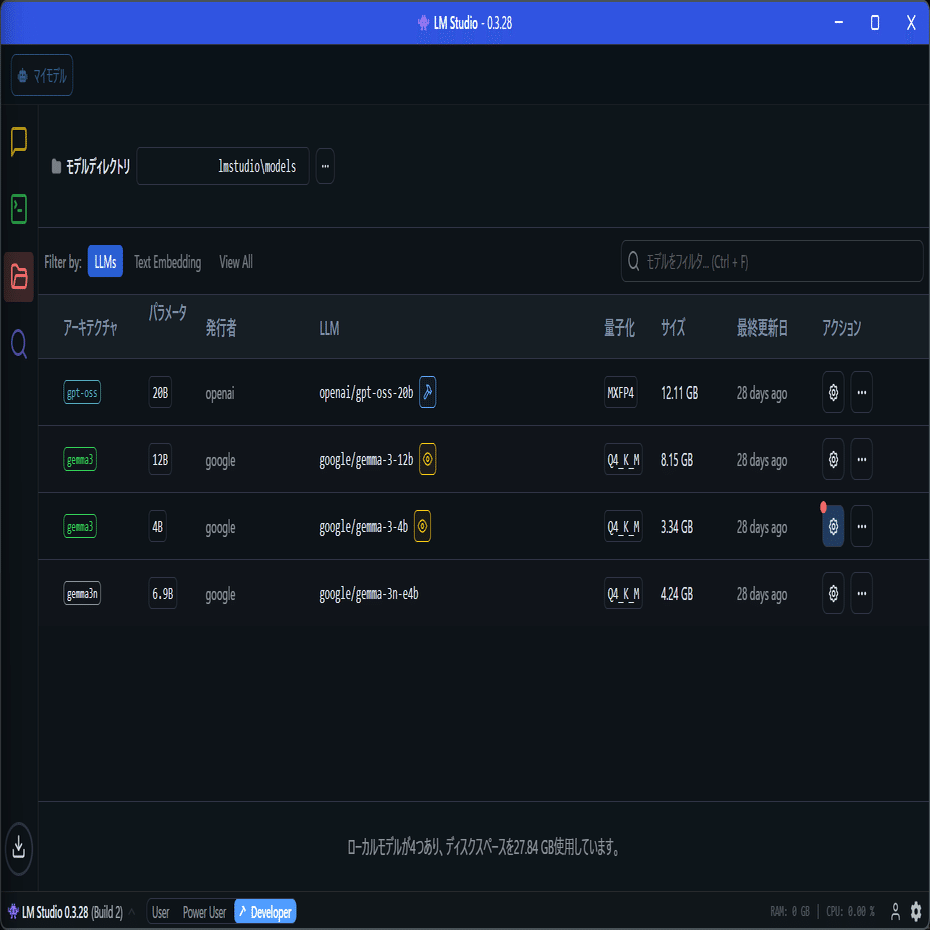Viewport: 930px width, 930px height.
Task: Select the google/gemma-3-4b model name
Action: tap(364, 527)
